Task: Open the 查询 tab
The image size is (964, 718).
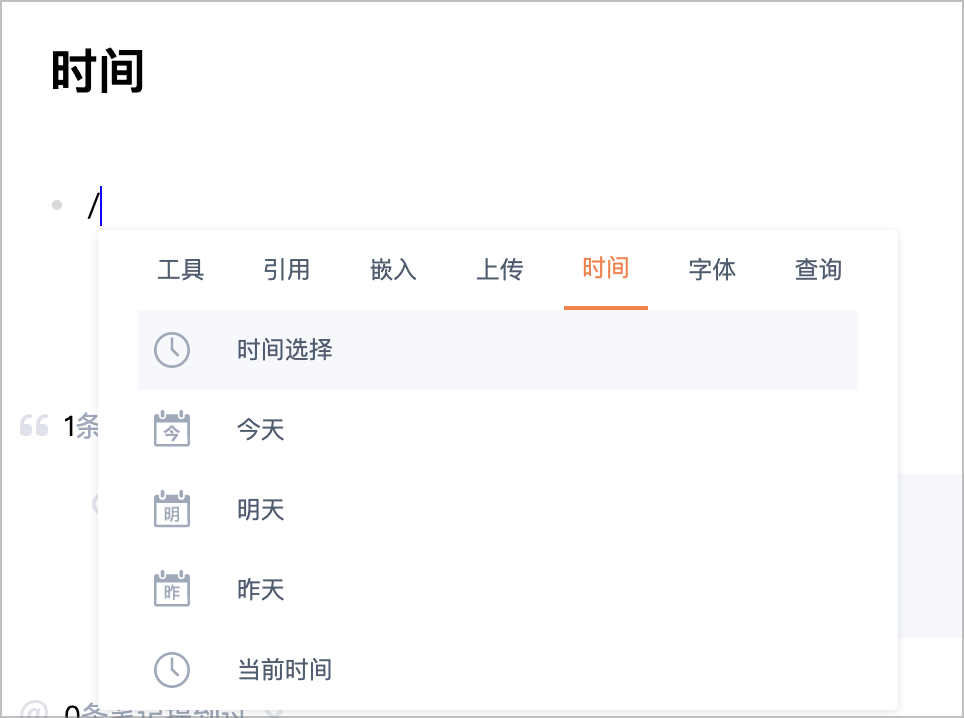Action: (818, 270)
